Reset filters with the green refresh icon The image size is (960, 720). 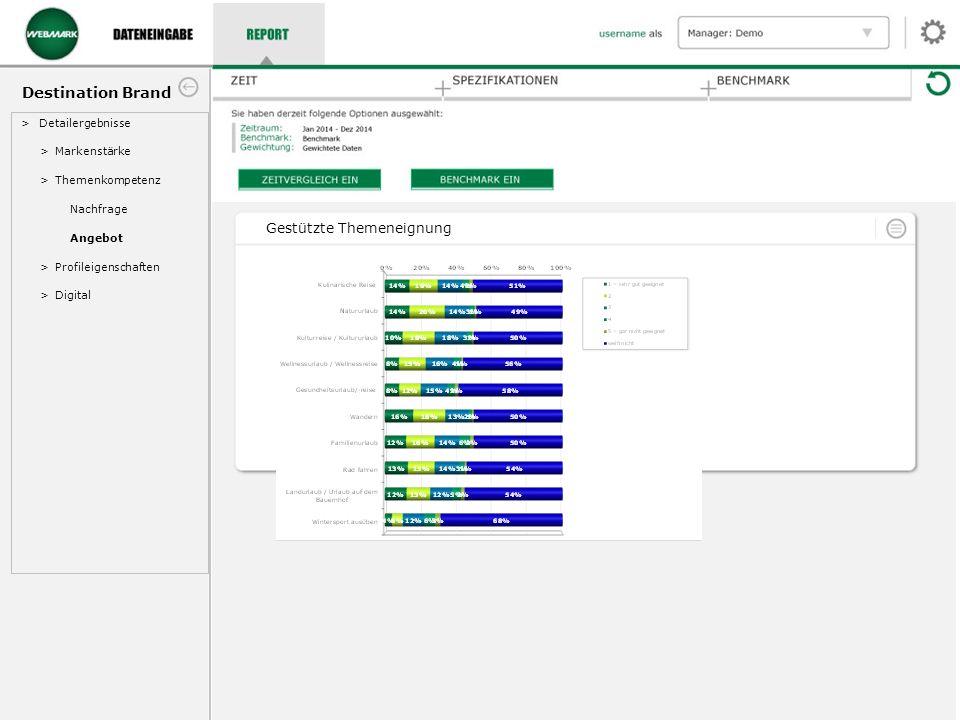coord(937,83)
